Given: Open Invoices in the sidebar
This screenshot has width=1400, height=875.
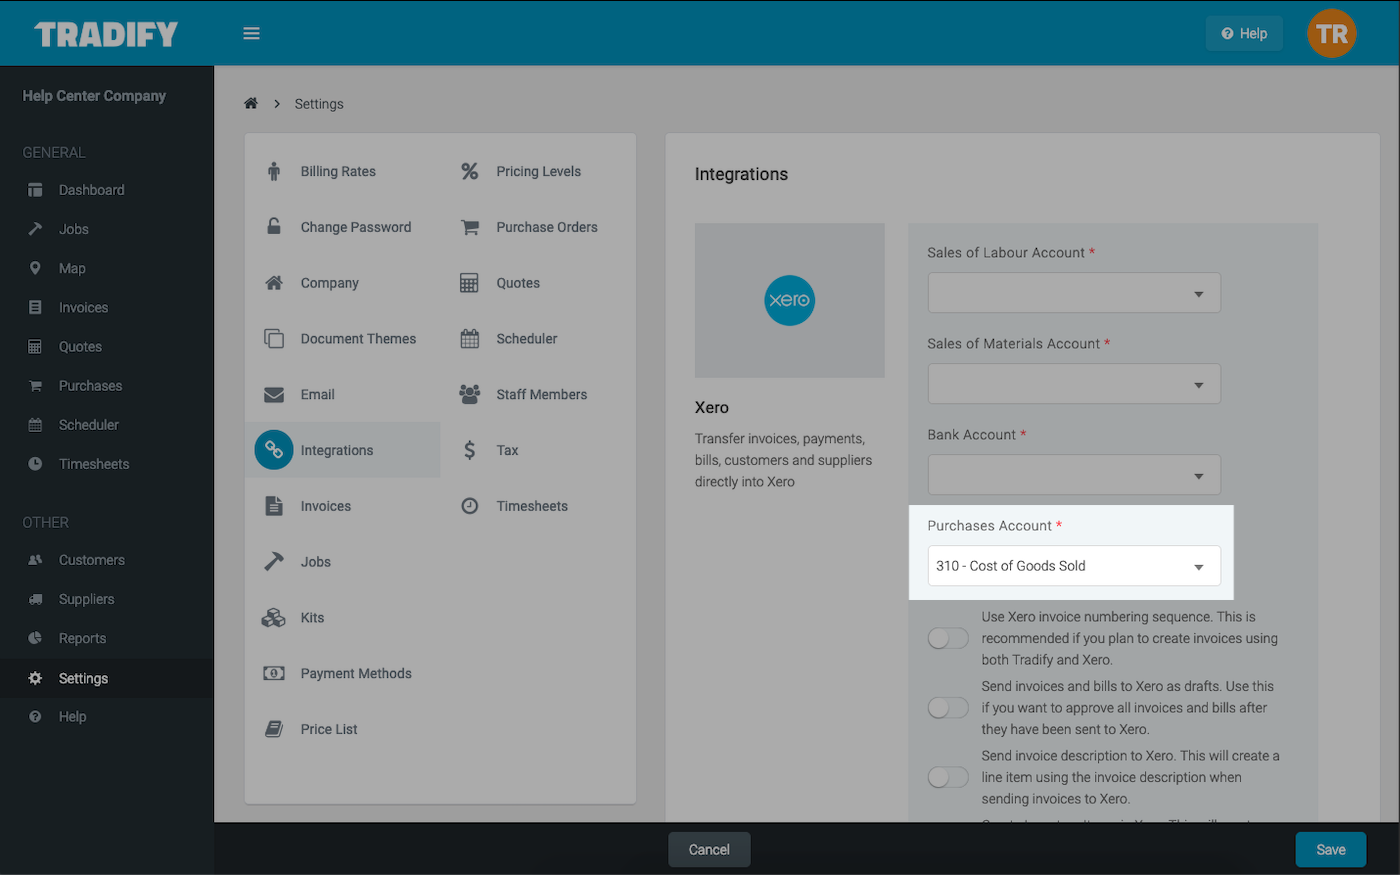Looking at the screenshot, I should [x=83, y=308].
